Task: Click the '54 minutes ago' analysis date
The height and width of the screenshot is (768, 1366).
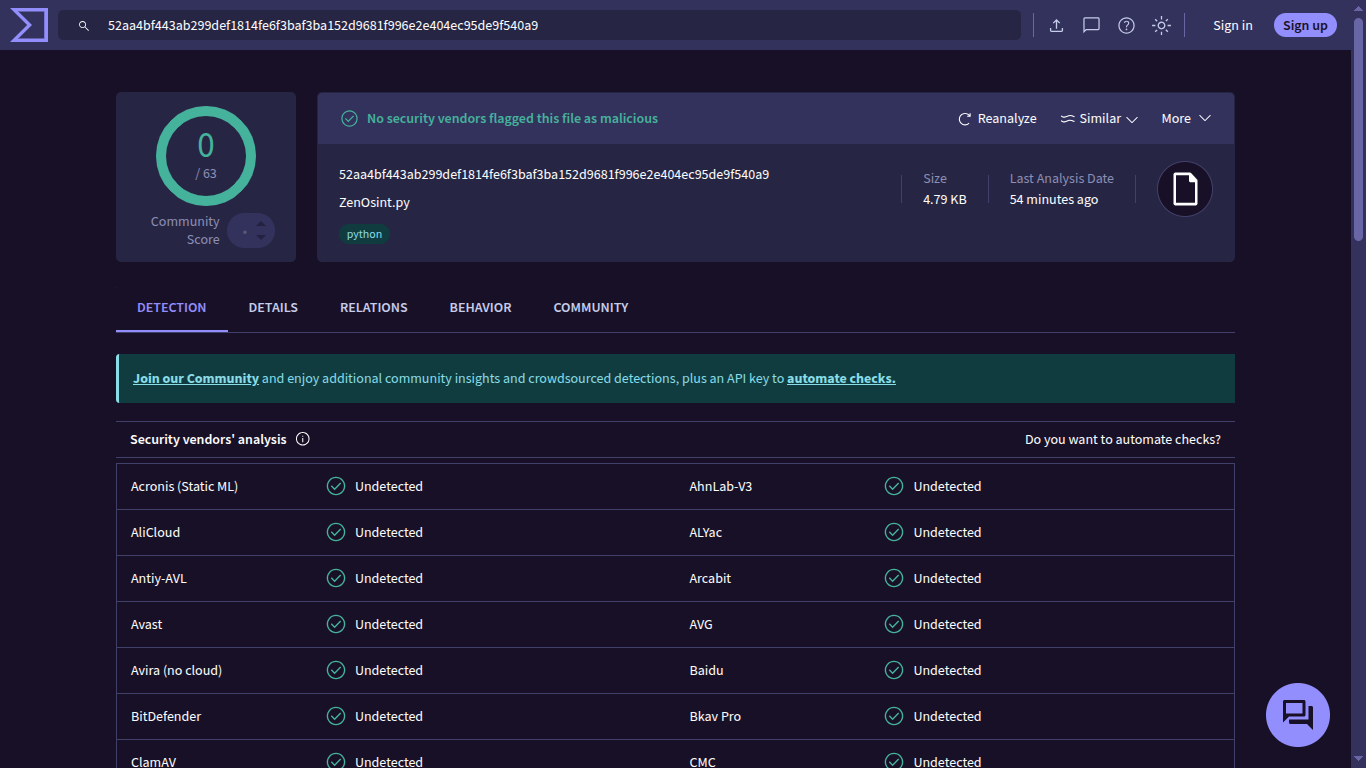Action: (x=1054, y=199)
